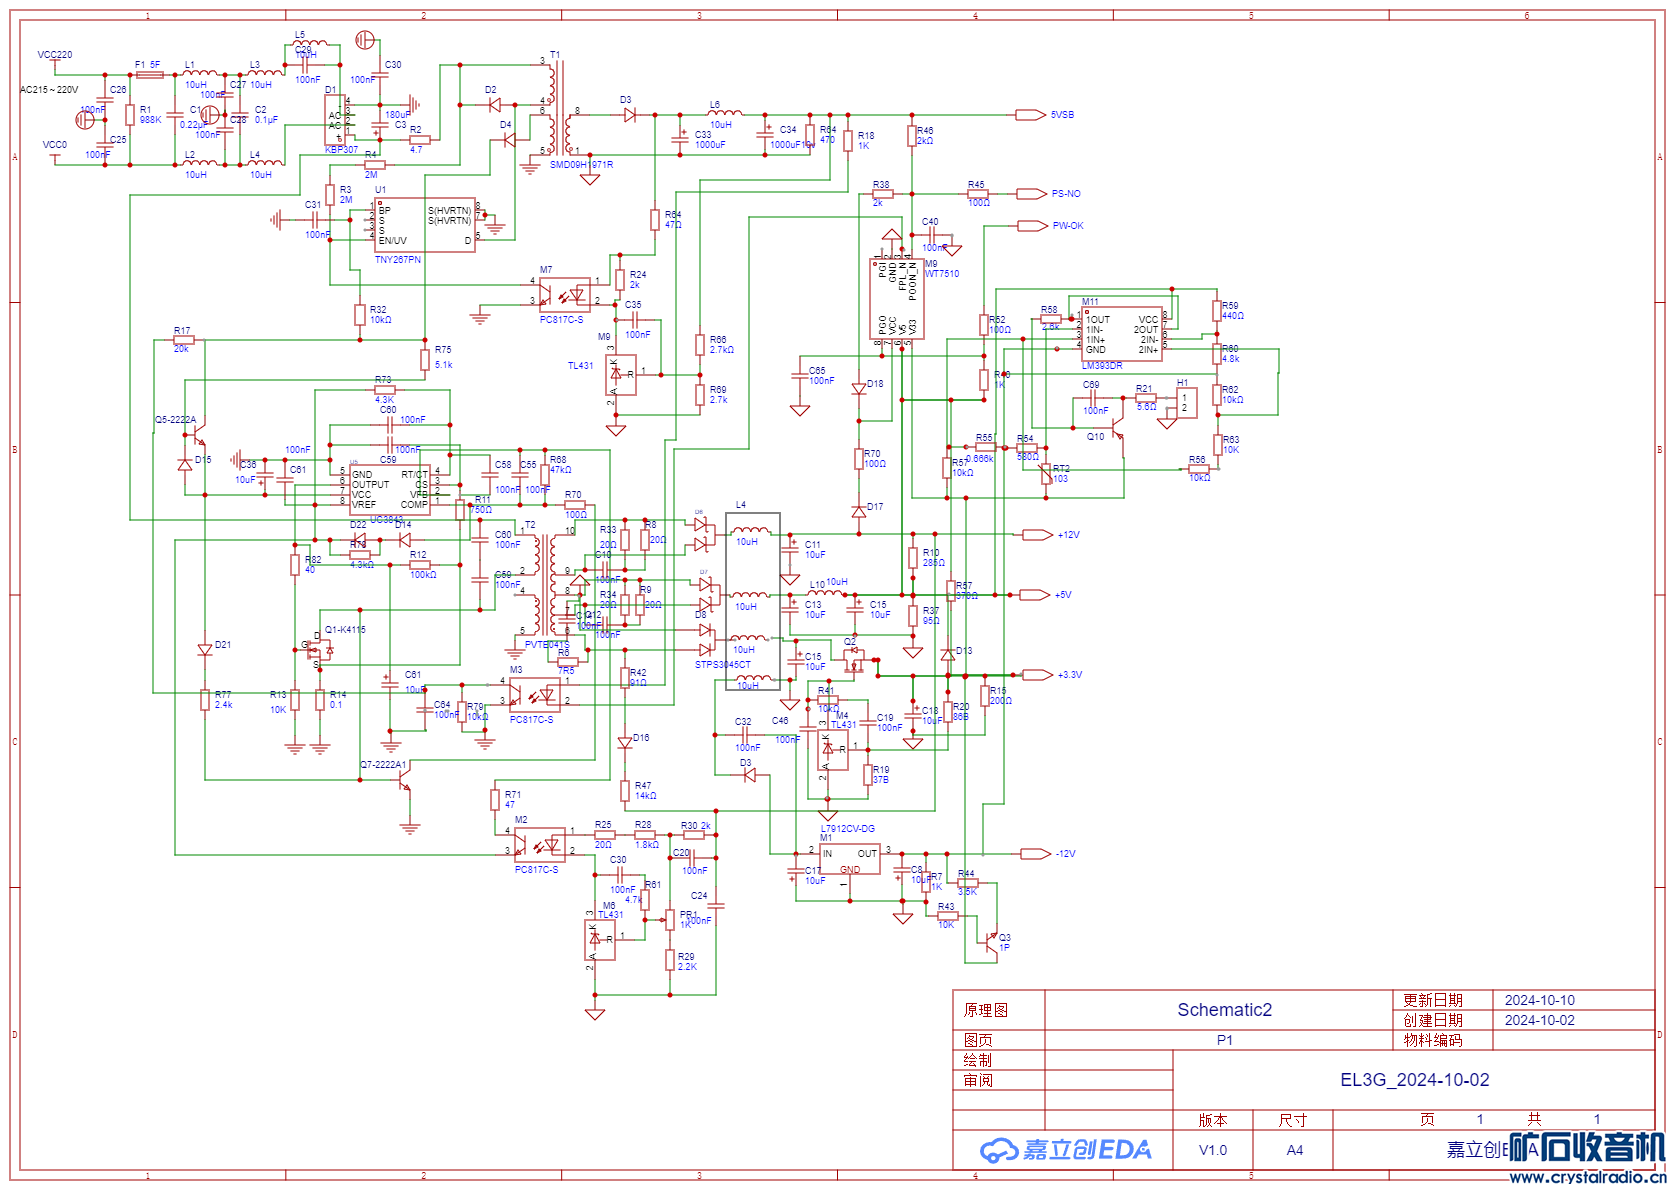The image size is (1675, 1190).
Task: Select the VCC220 net label
Action: point(55,55)
